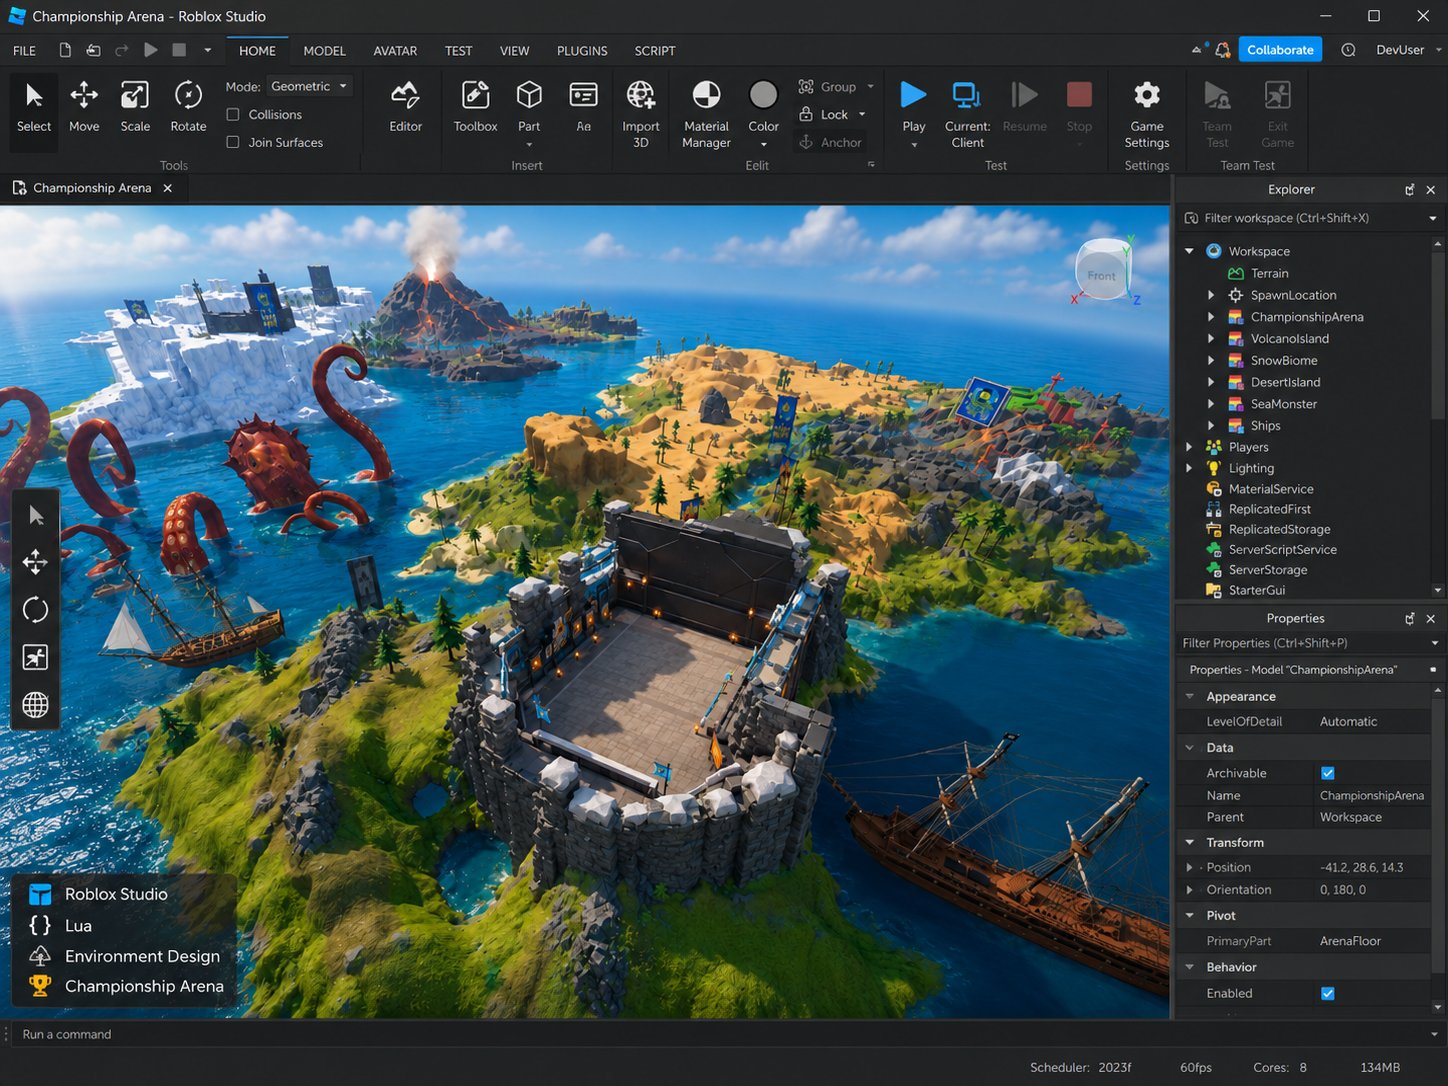Toggle Anchor on selected part
This screenshot has height=1086, width=1448.
pyautogui.click(x=829, y=142)
